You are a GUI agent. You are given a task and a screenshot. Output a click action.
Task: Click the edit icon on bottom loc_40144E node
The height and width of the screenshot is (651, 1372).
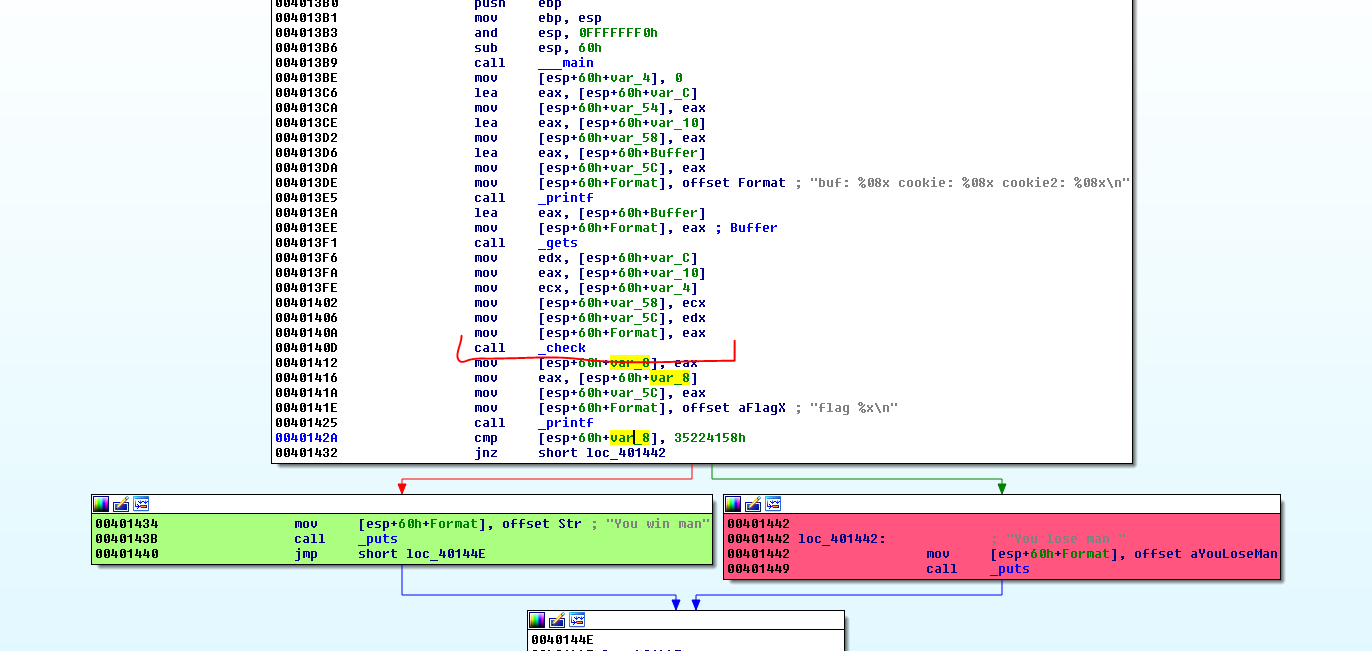[557, 620]
